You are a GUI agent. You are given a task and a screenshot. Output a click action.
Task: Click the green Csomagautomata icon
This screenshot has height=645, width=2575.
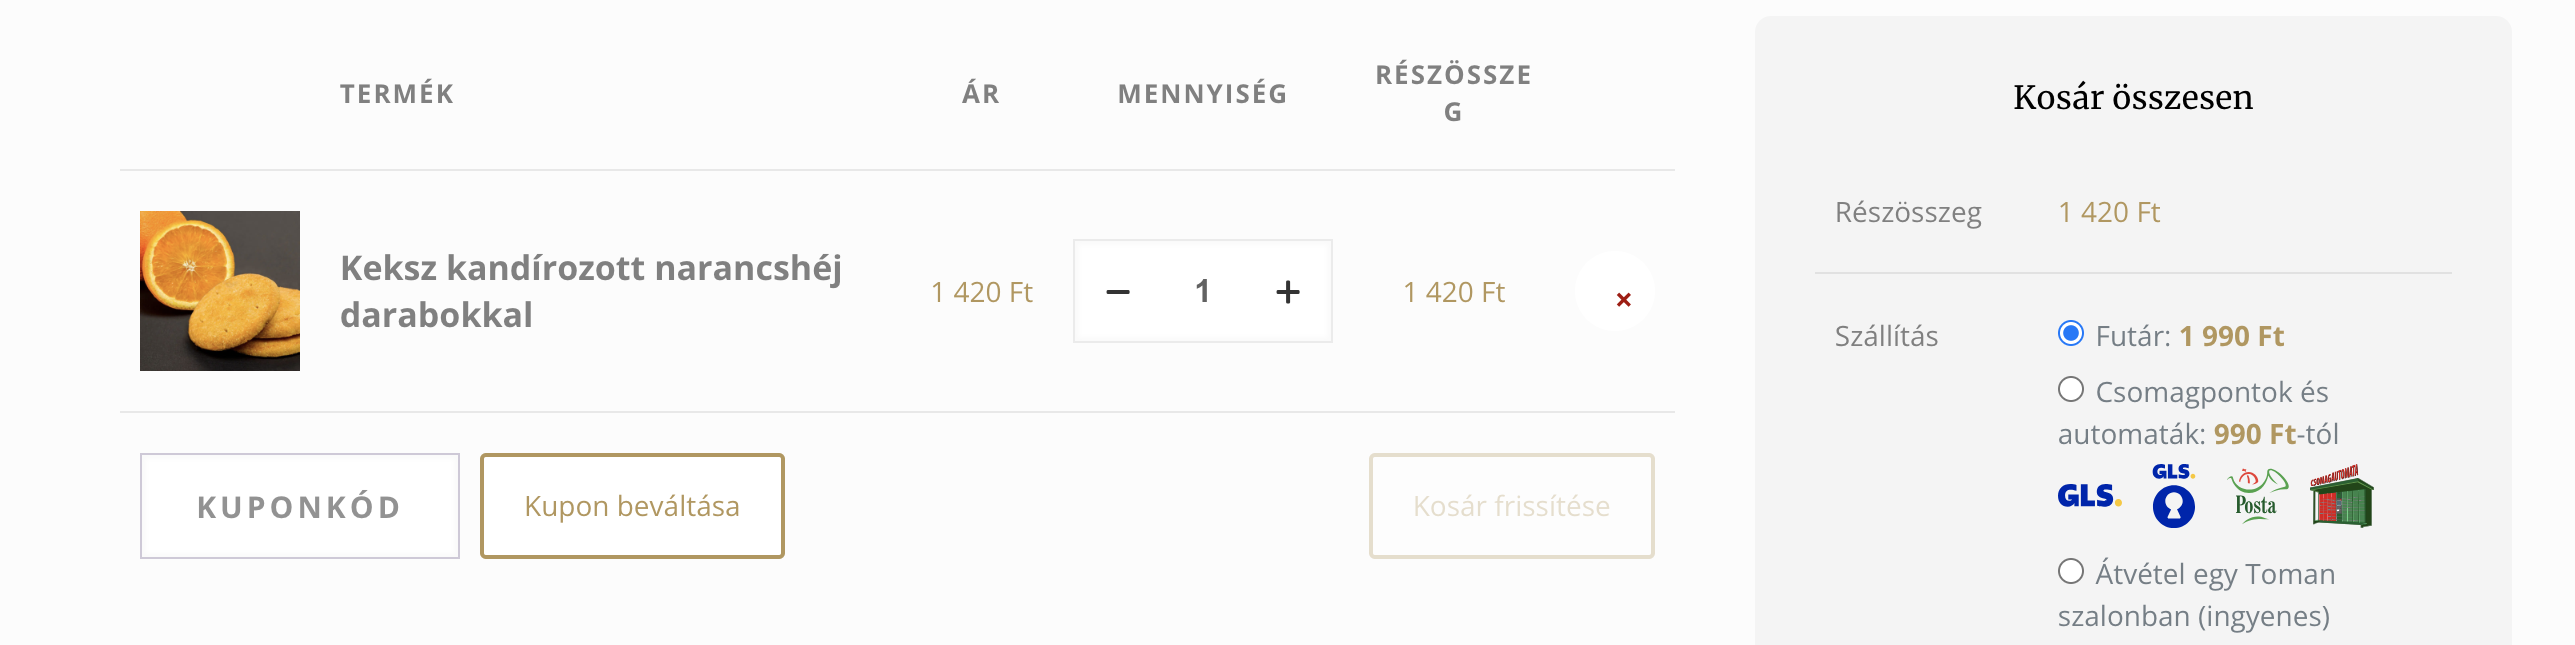pos(2341,496)
